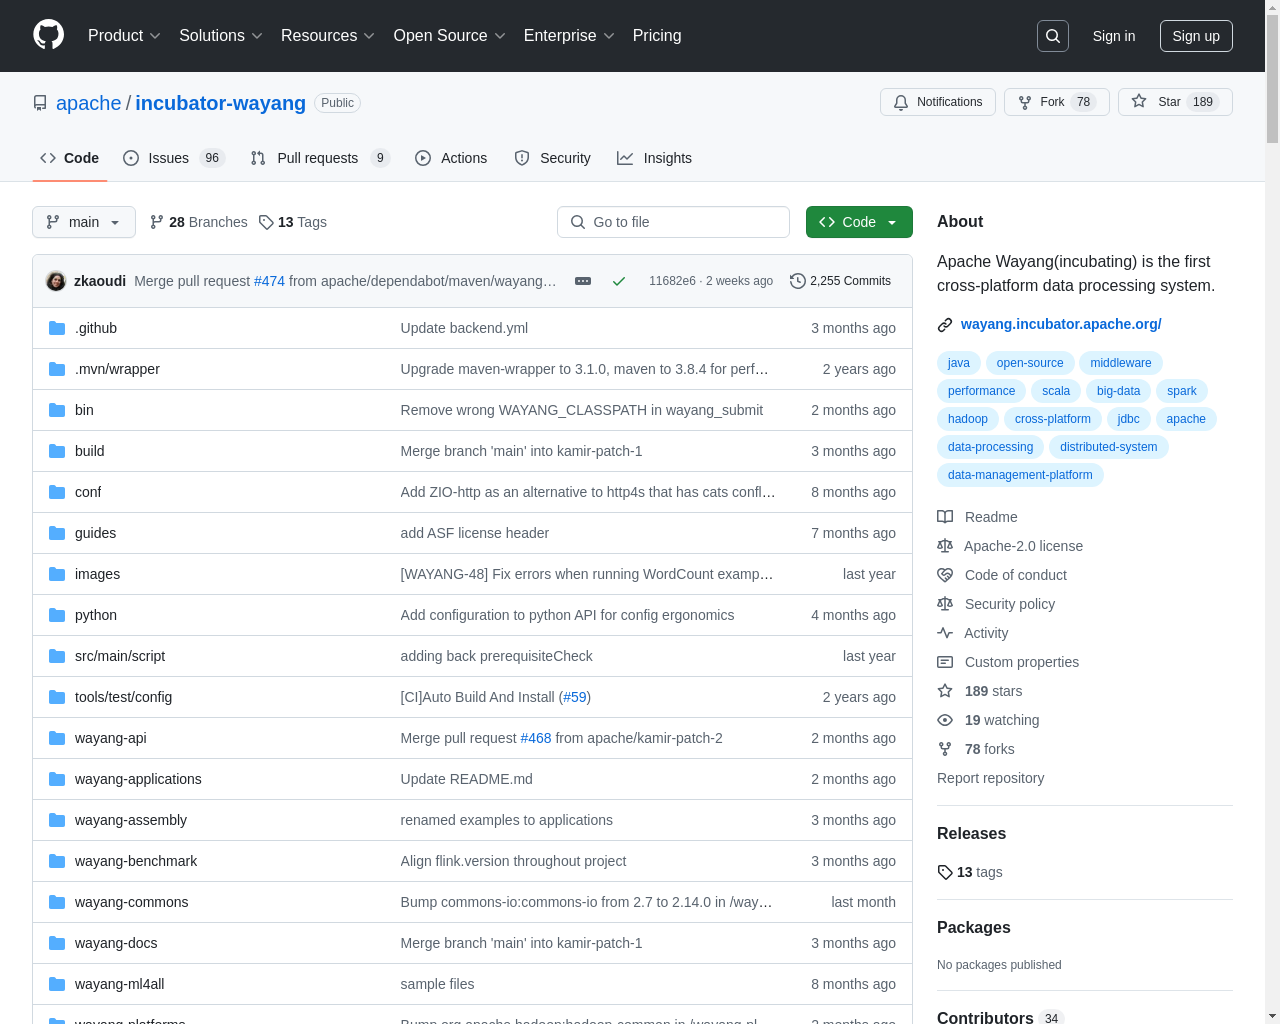Open the wayang-benchmark folder

coord(136,861)
